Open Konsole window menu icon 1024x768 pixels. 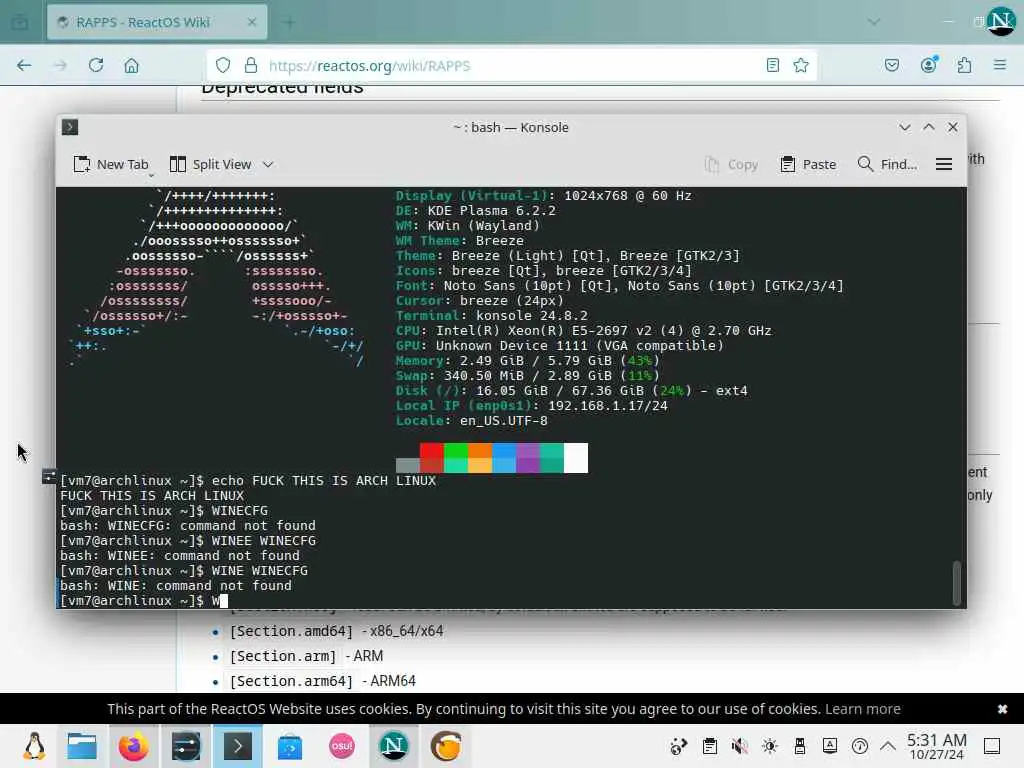(x=70, y=127)
